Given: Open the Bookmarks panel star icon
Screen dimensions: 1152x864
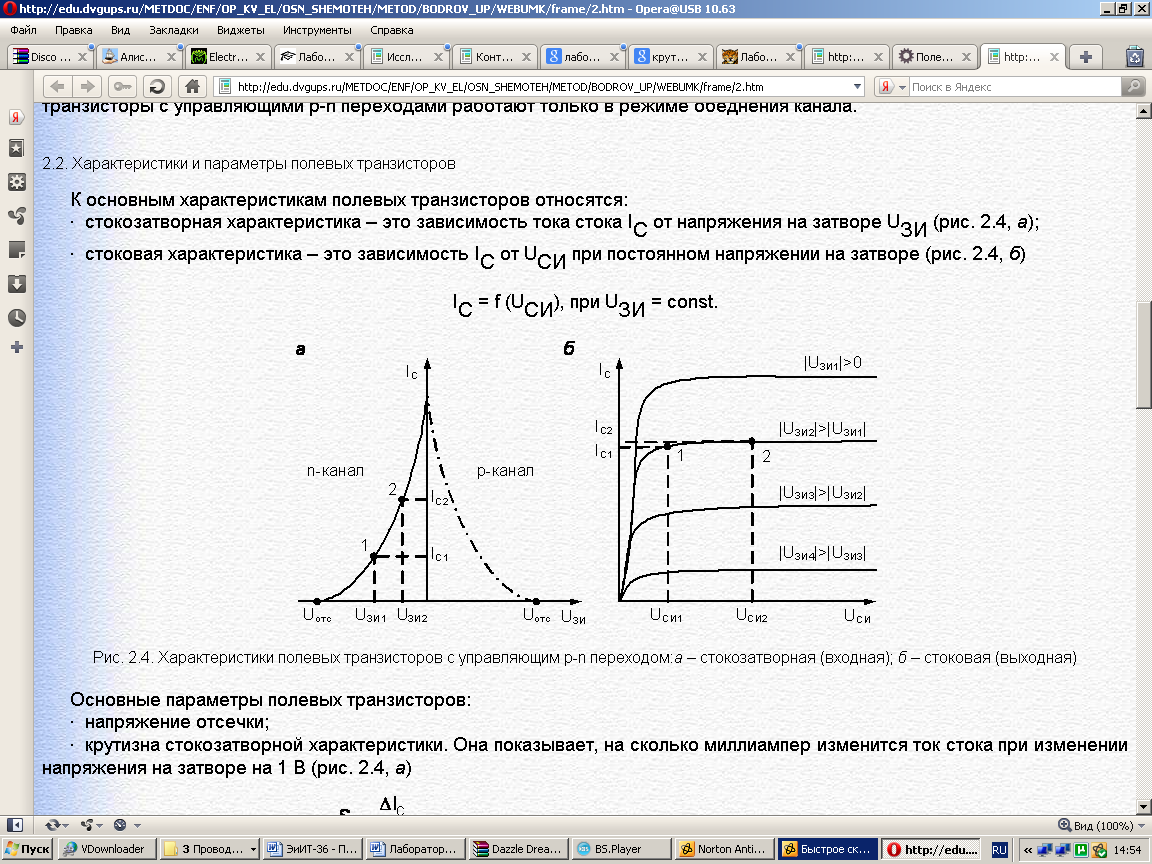Looking at the screenshot, I should (x=16, y=148).
